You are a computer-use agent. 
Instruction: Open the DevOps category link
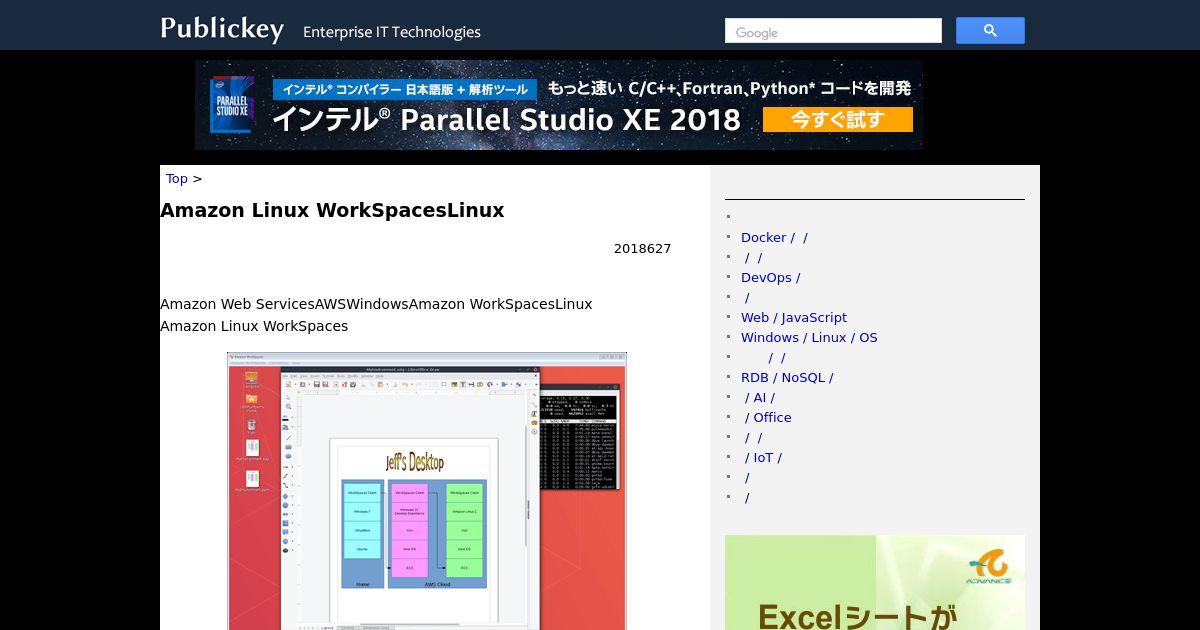[770, 277]
